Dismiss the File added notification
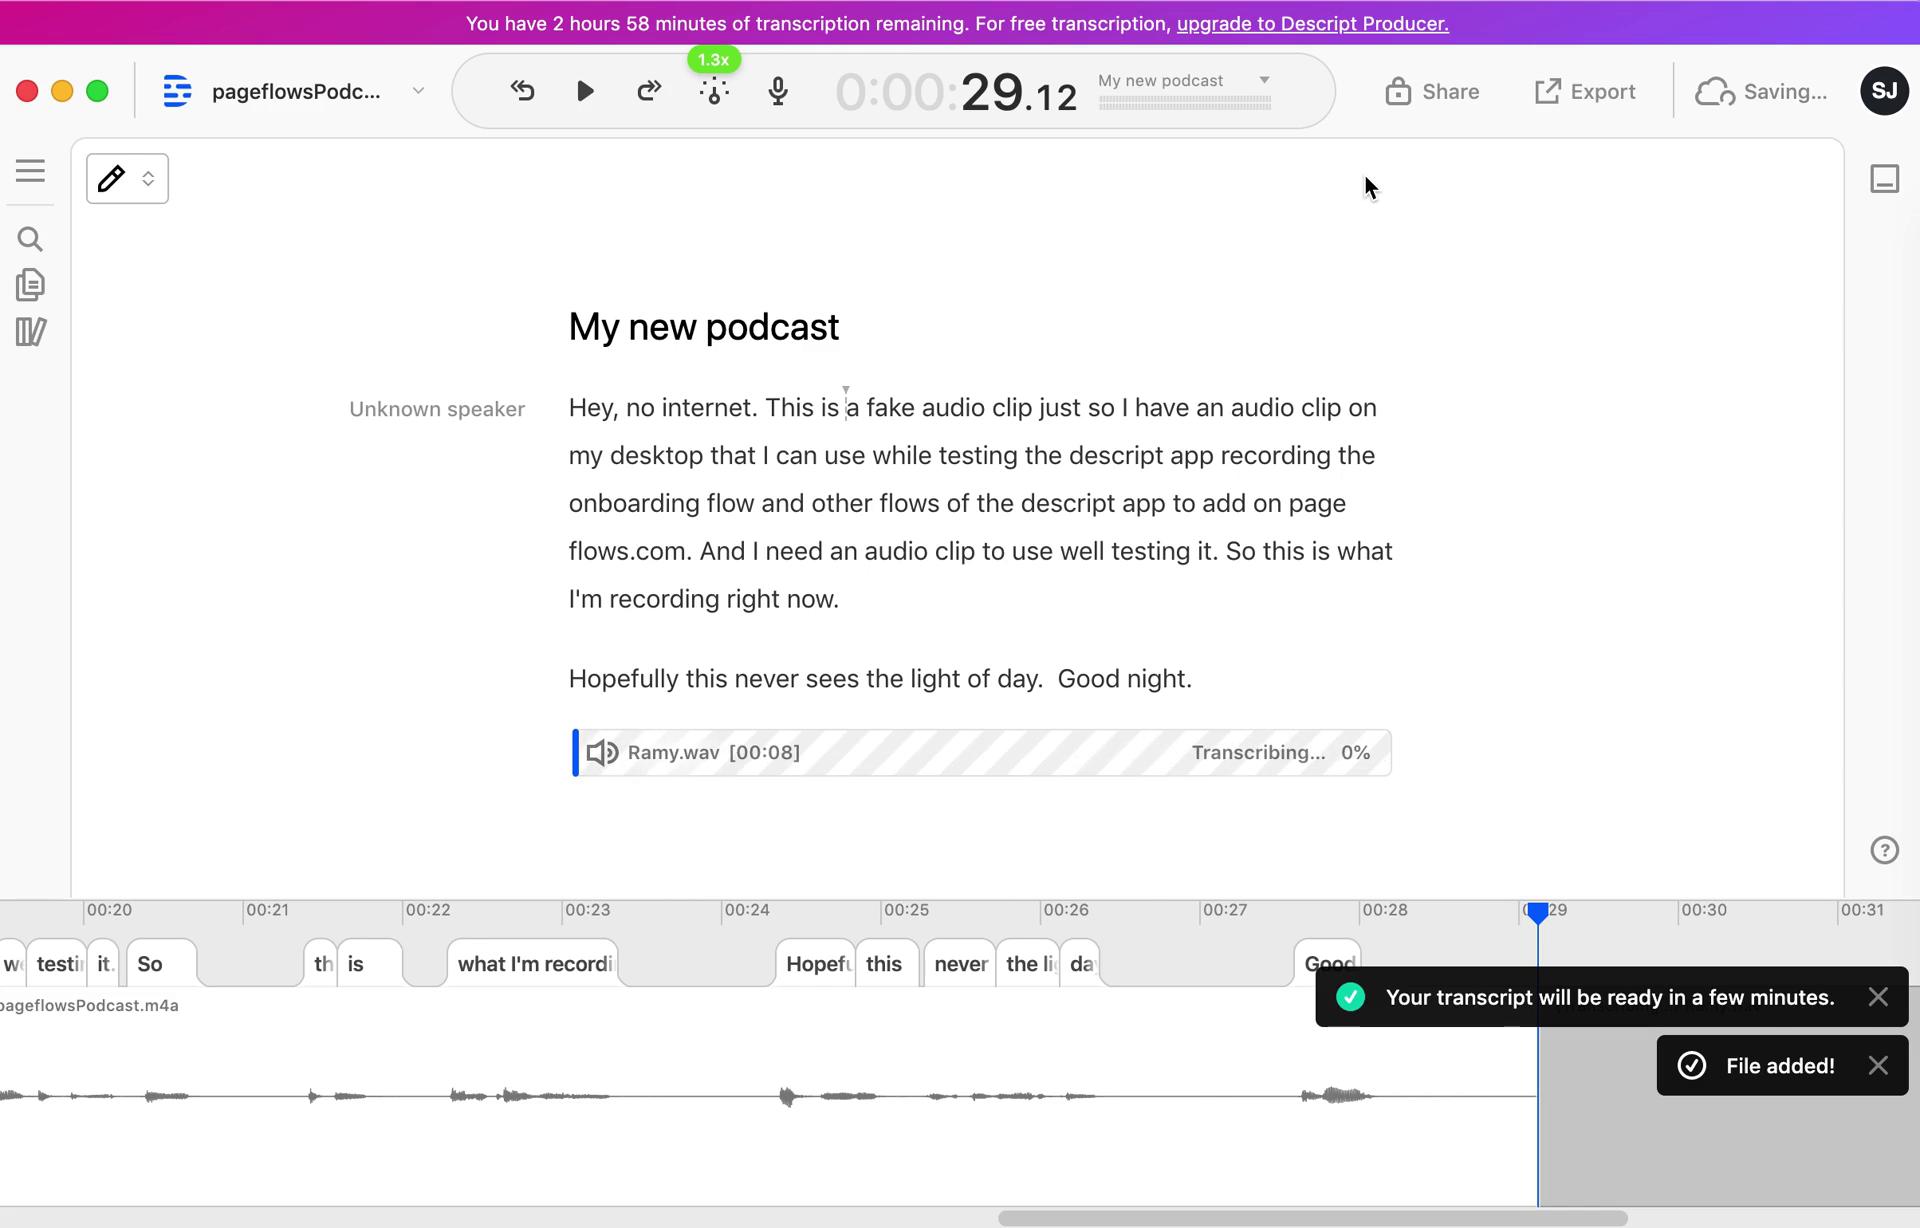The image size is (1920, 1228). coord(1878,1065)
